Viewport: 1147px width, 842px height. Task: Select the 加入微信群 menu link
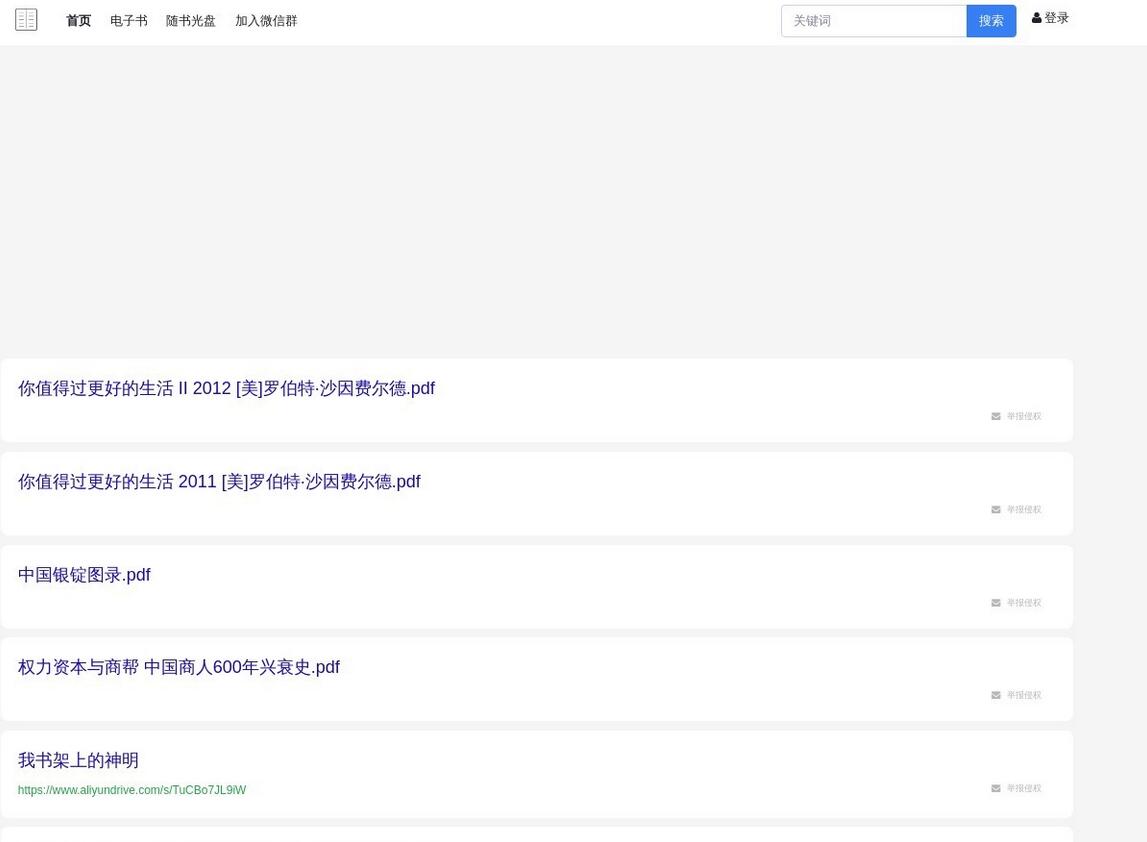[266, 21]
